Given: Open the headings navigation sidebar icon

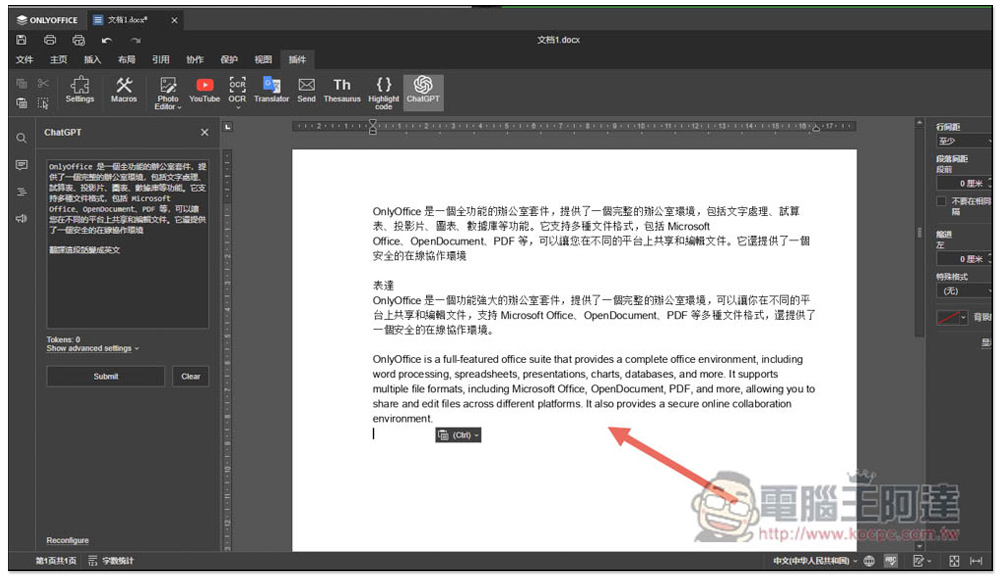Looking at the screenshot, I should click(x=21, y=192).
